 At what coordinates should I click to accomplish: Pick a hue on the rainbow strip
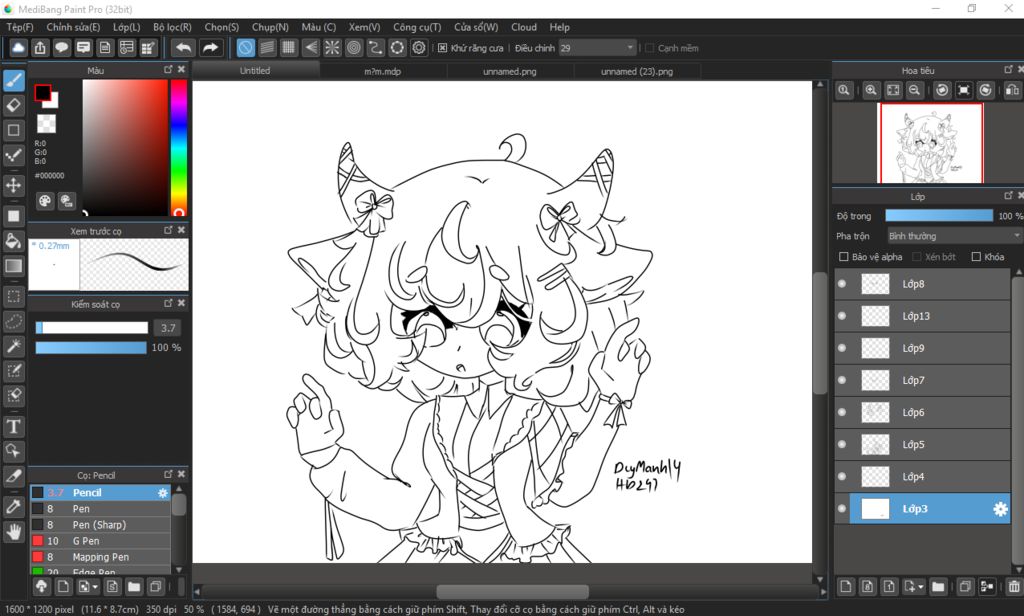click(x=178, y=148)
